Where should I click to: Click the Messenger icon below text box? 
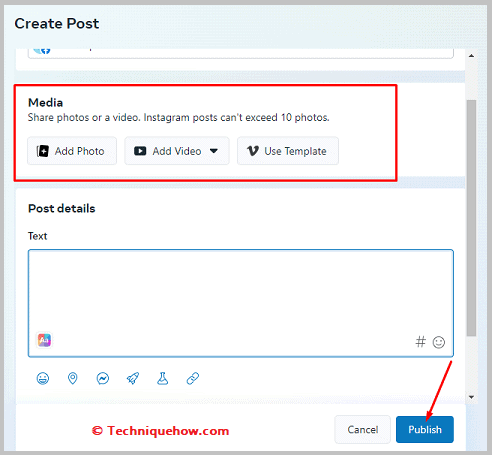coord(103,378)
